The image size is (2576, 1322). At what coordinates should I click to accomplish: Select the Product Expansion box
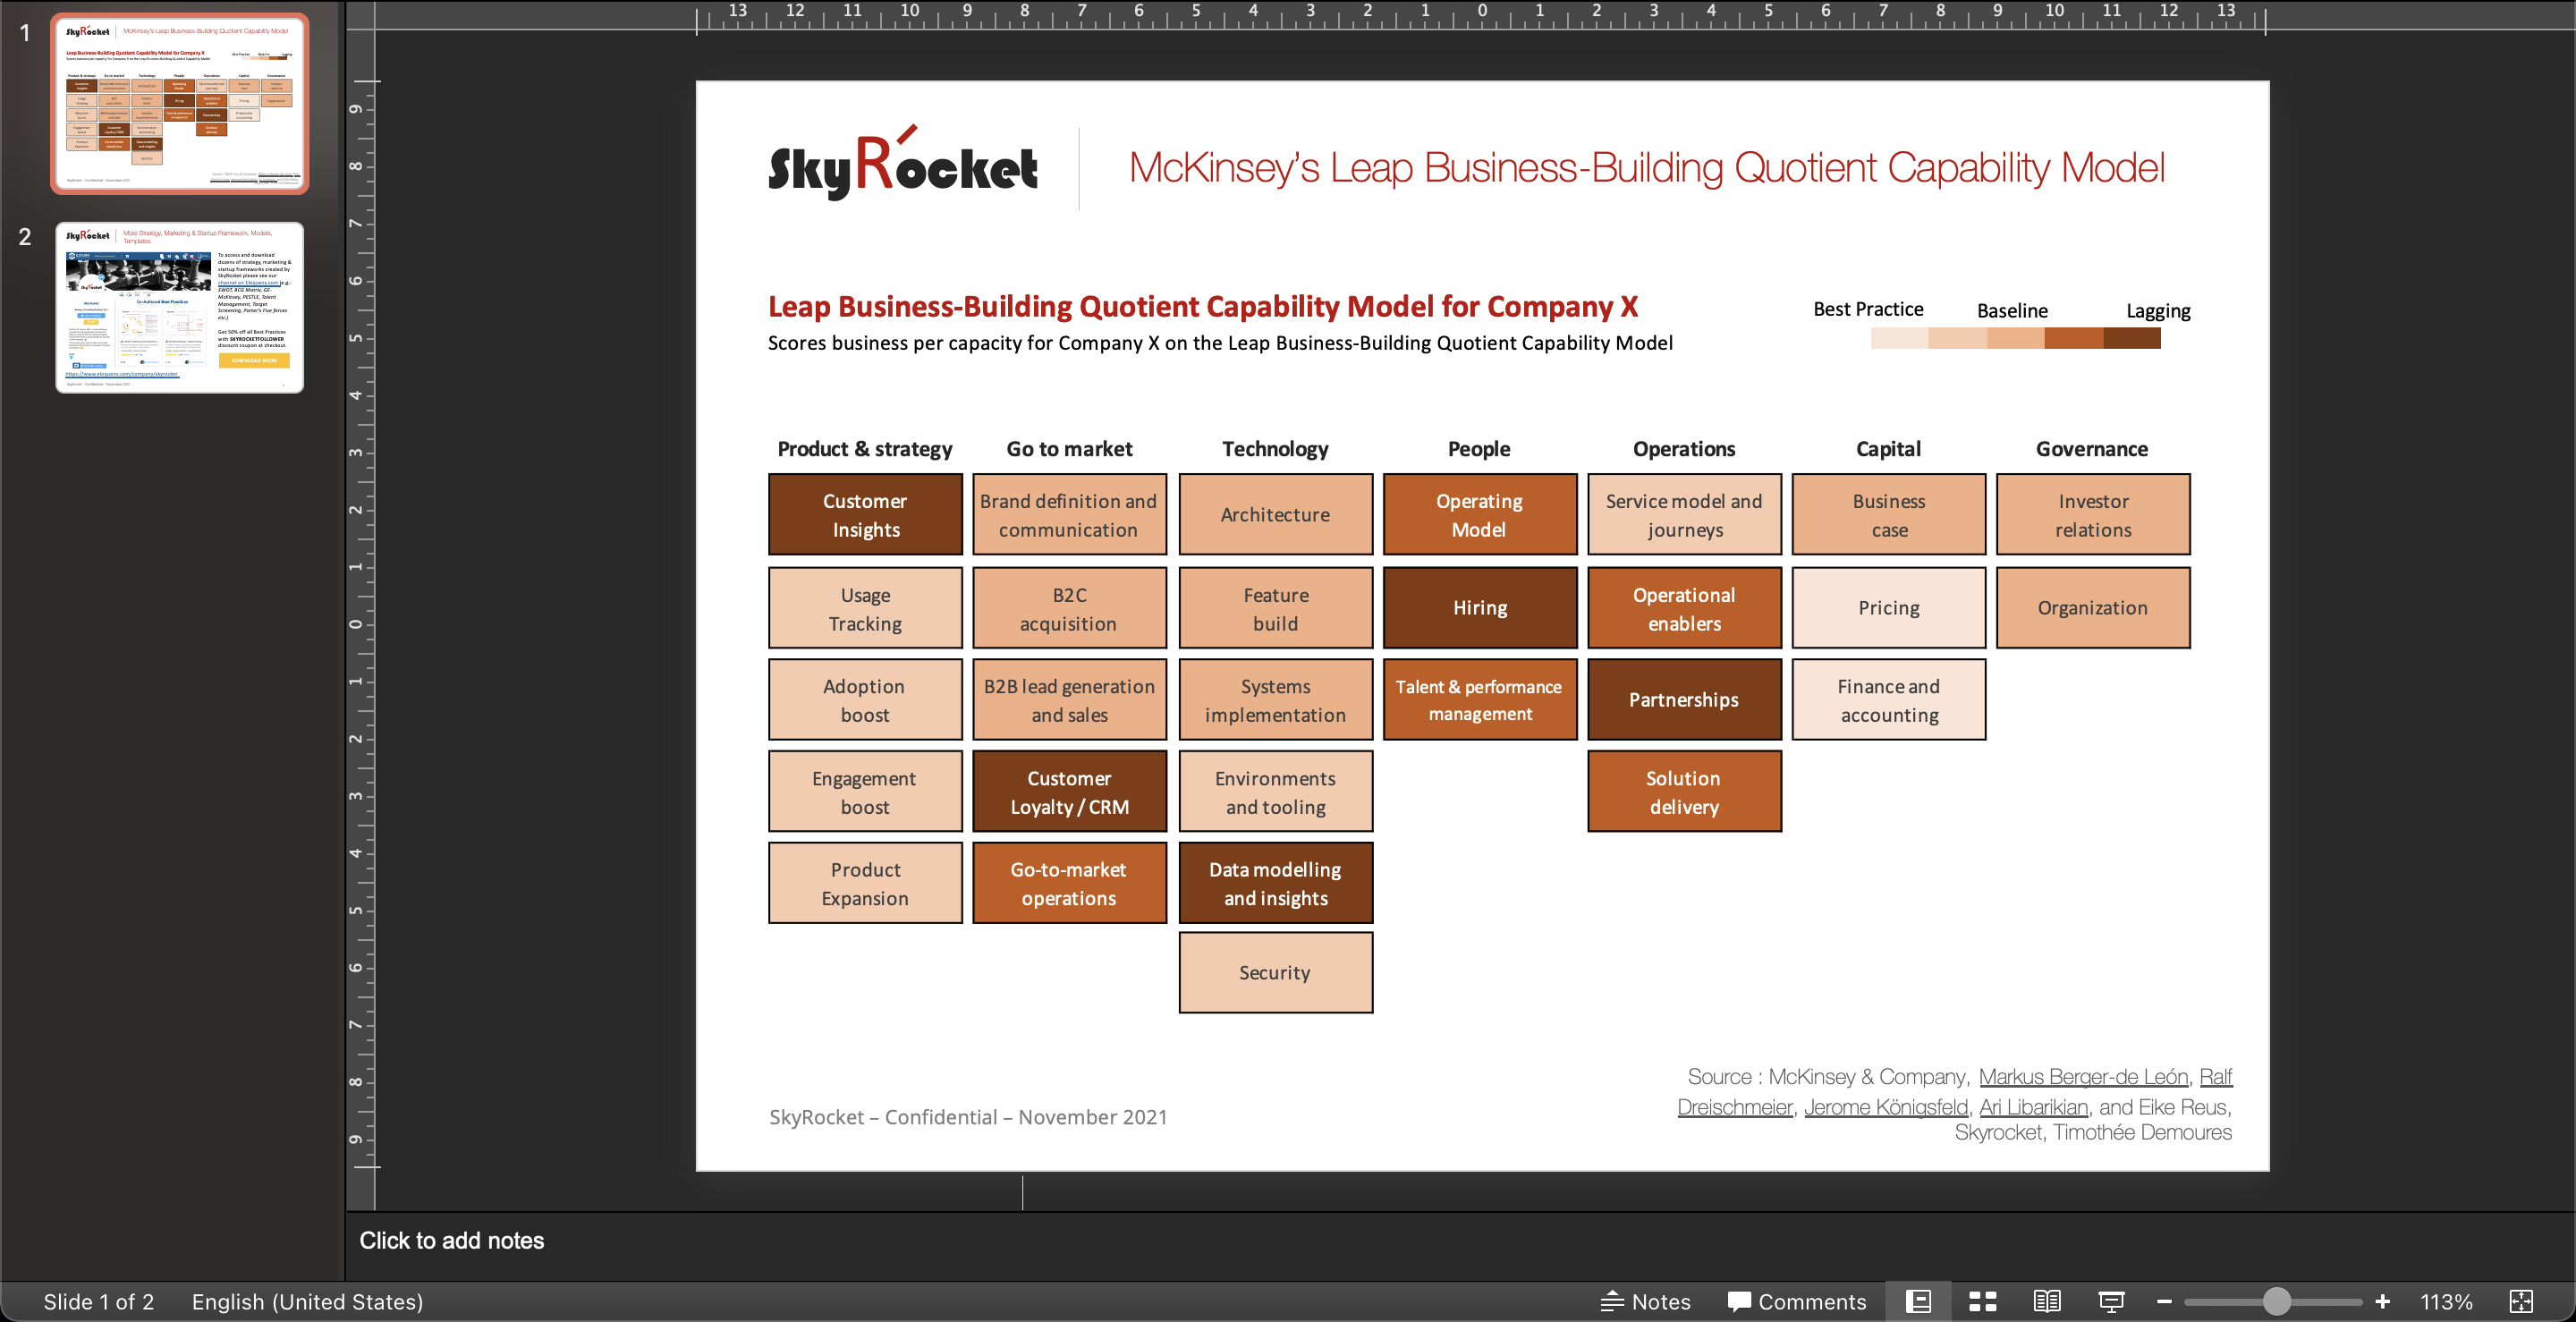865,883
